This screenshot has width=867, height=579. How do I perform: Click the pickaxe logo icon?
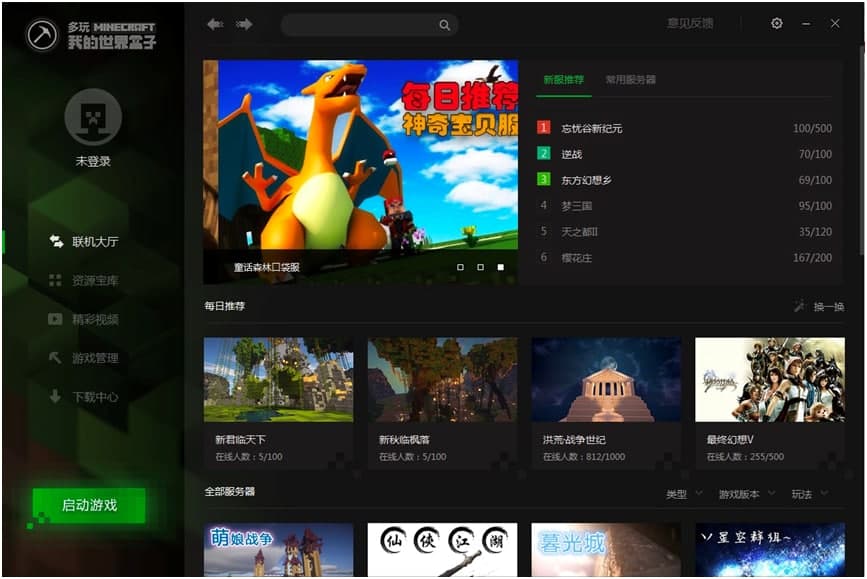pos(41,35)
